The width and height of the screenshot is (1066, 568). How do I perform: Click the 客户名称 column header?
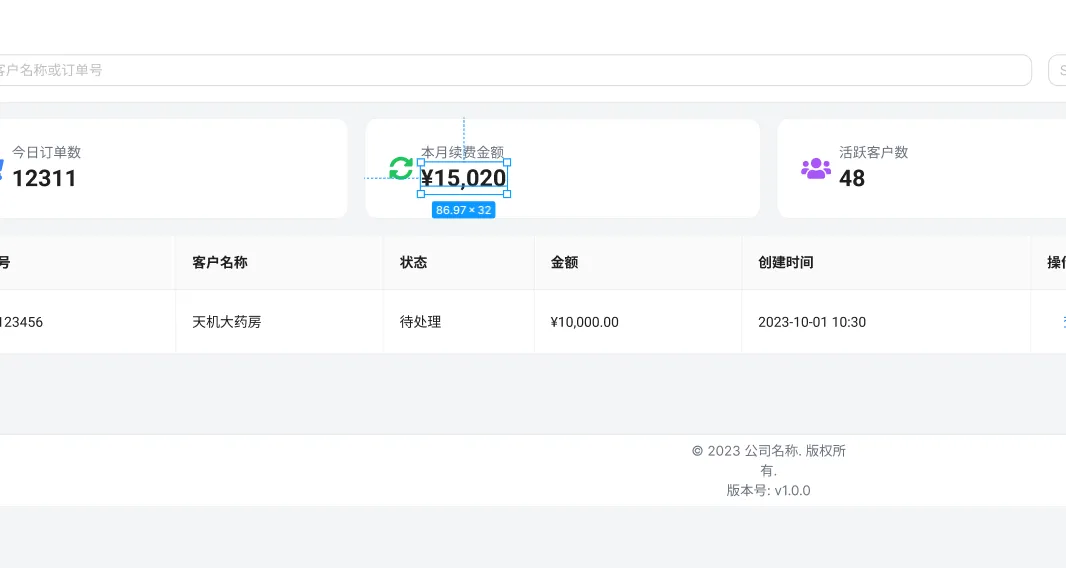[220, 262]
